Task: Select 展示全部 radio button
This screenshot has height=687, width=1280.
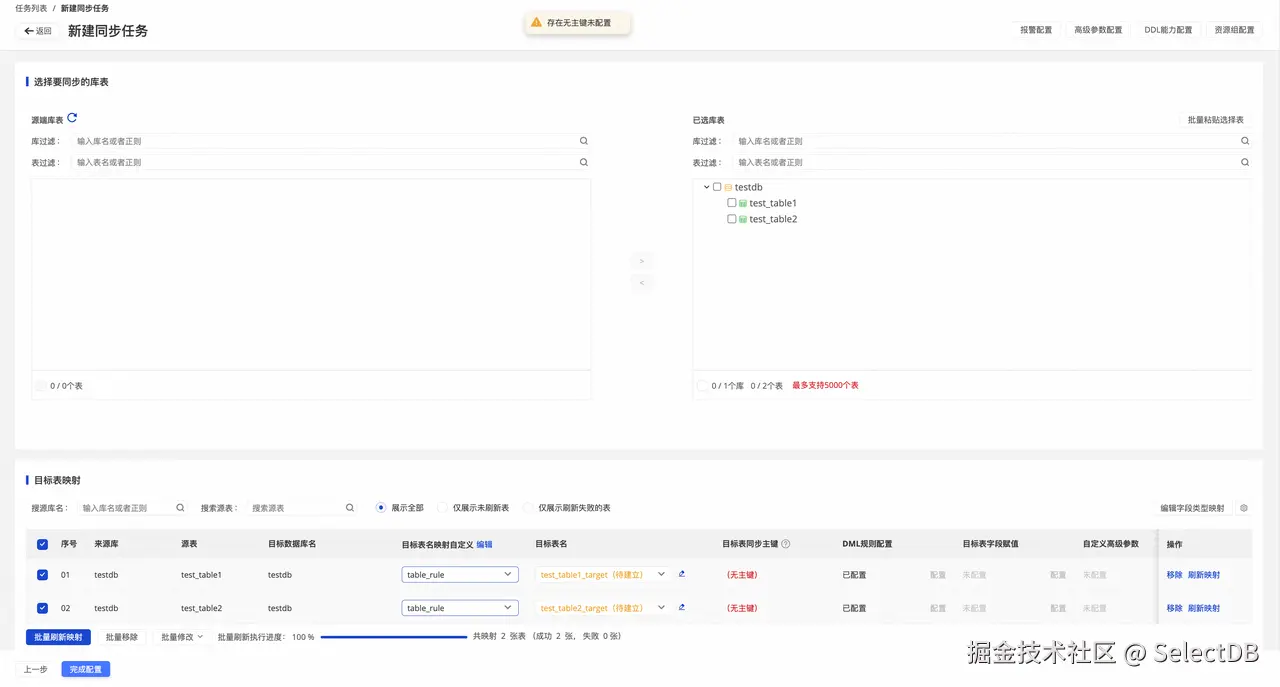Action: point(381,508)
